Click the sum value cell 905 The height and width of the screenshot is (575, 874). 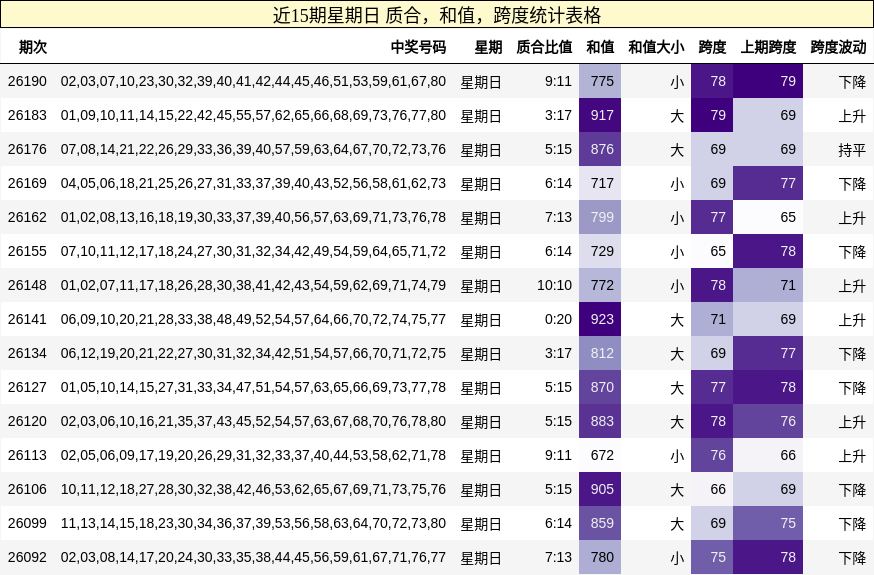pos(600,489)
